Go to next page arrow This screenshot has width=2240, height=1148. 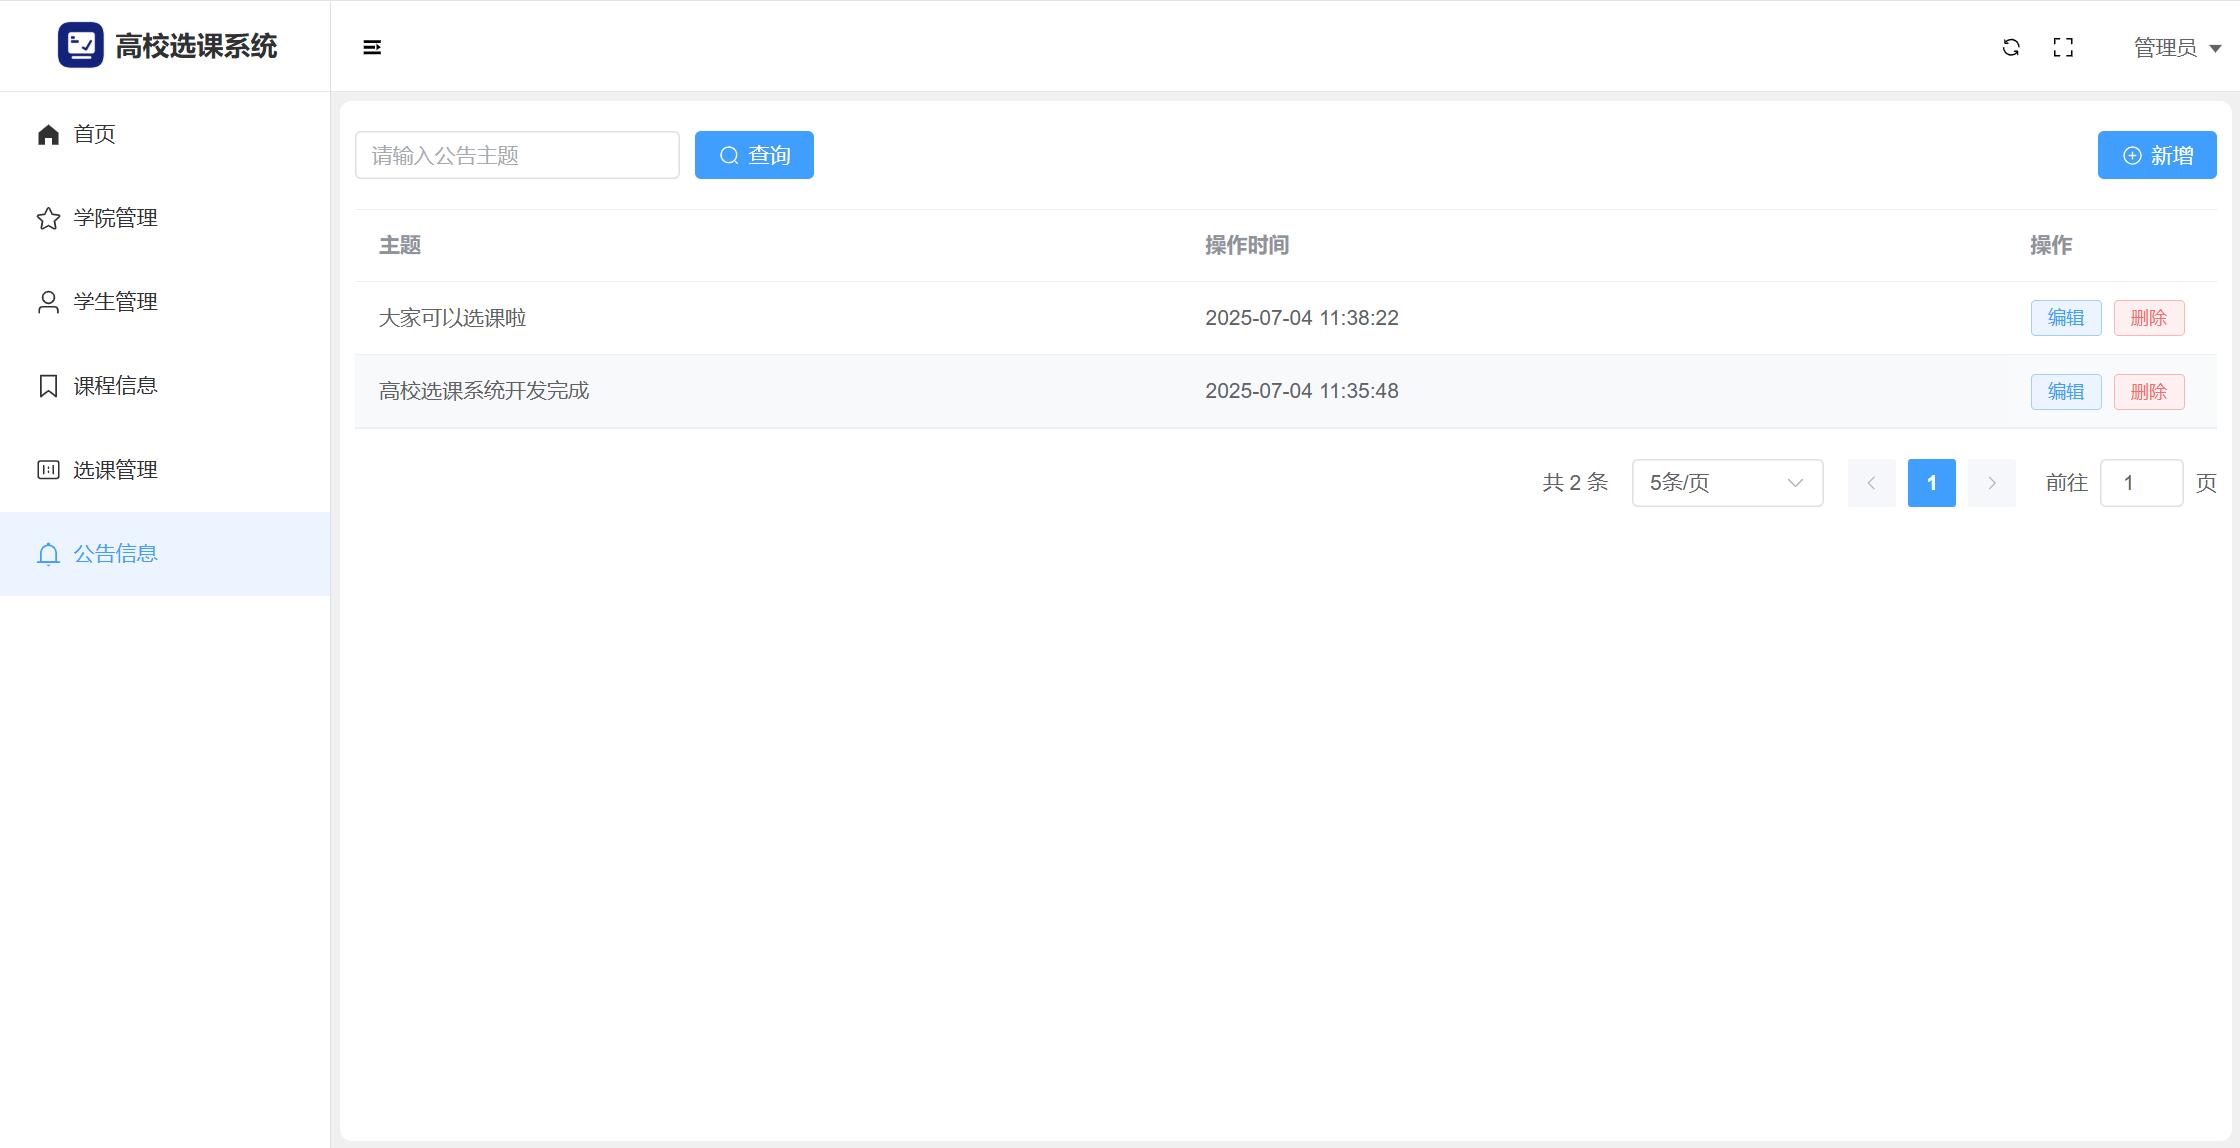tap(1991, 483)
